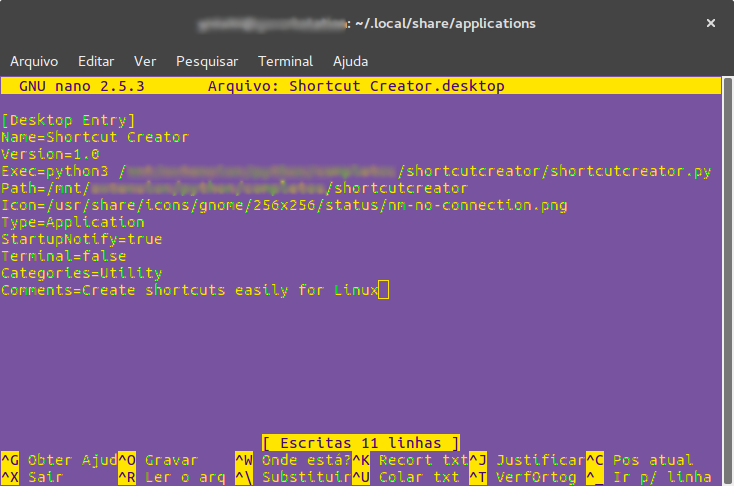The width and height of the screenshot is (734, 486).
Task: Click the ^_ Ir p/ linha shortcut
Action: coord(649,477)
